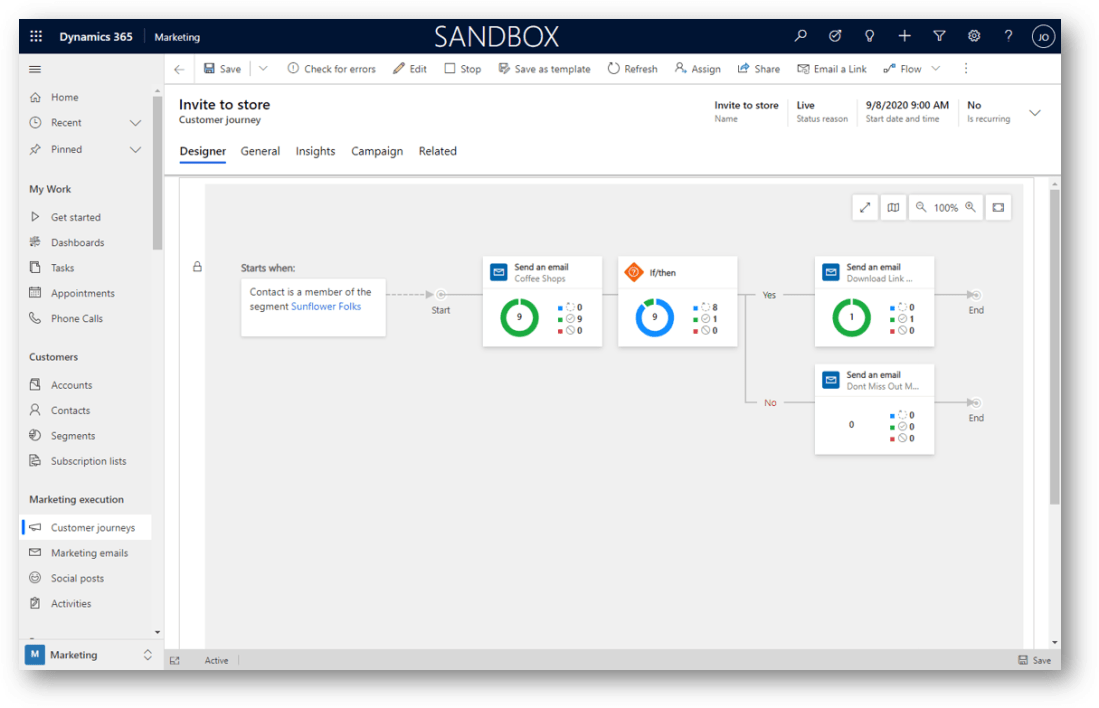This screenshot has height=708, width=1099.
Task: Stop the live customer journey
Action: point(462,69)
